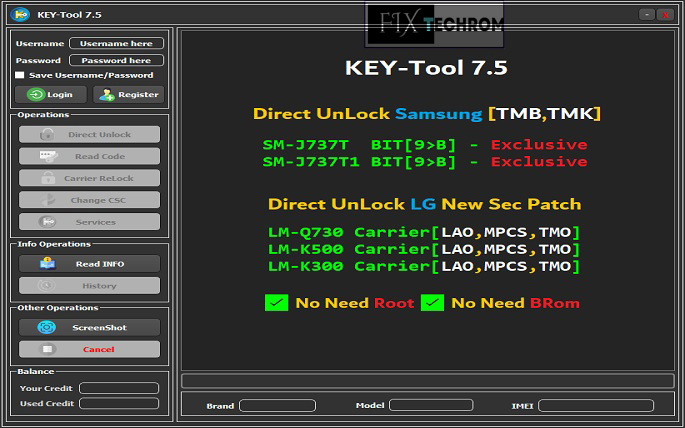Click the Read Code device icon
This screenshot has height=428, width=685.
pyautogui.click(x=48, y=156)
